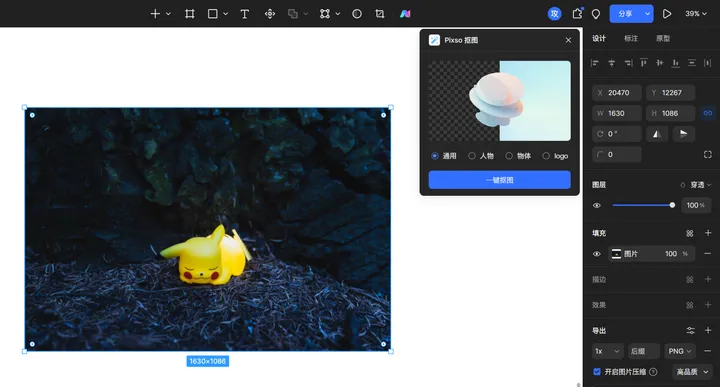
Task: Switch to the 设计 tab
Action: [x=599, y=39]
